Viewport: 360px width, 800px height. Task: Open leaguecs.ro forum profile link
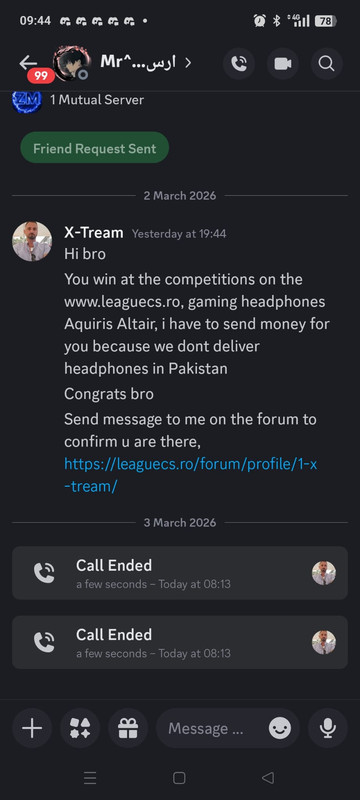pyautogui.click(x=191, y=475)
